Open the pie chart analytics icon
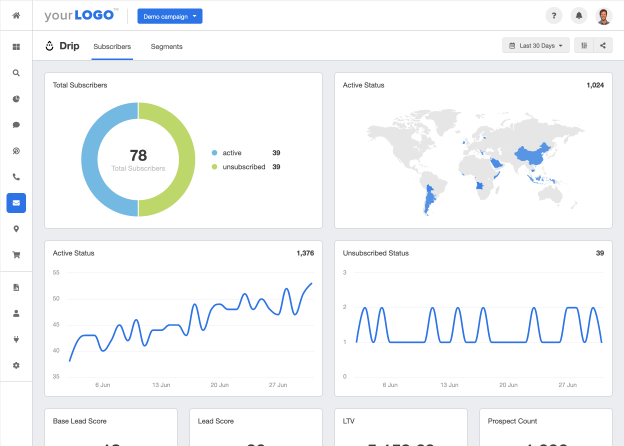 (16, 99)
